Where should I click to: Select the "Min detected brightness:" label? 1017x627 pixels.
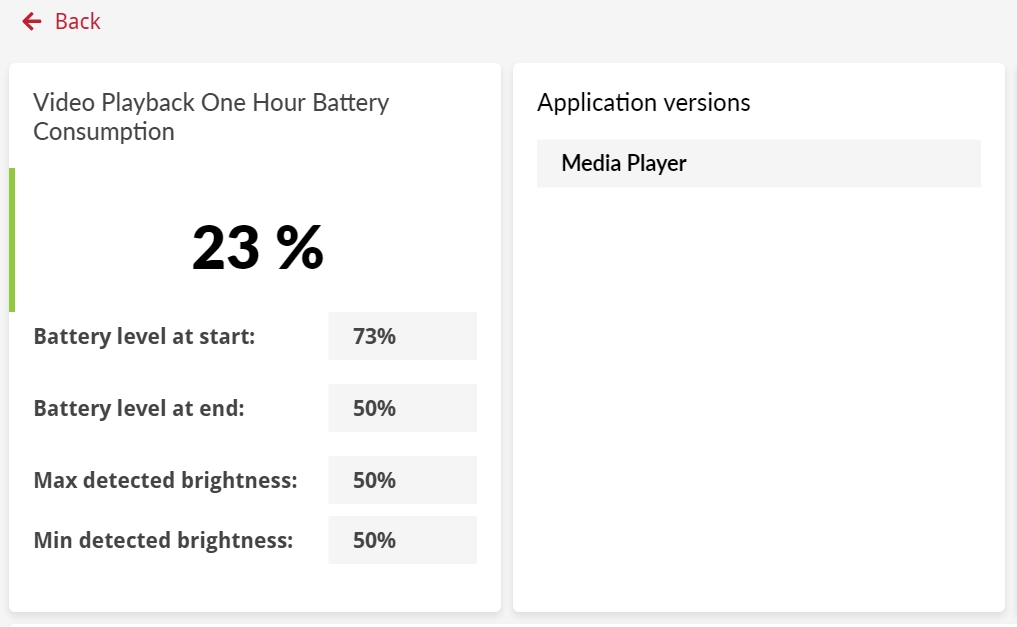[163, 540]
